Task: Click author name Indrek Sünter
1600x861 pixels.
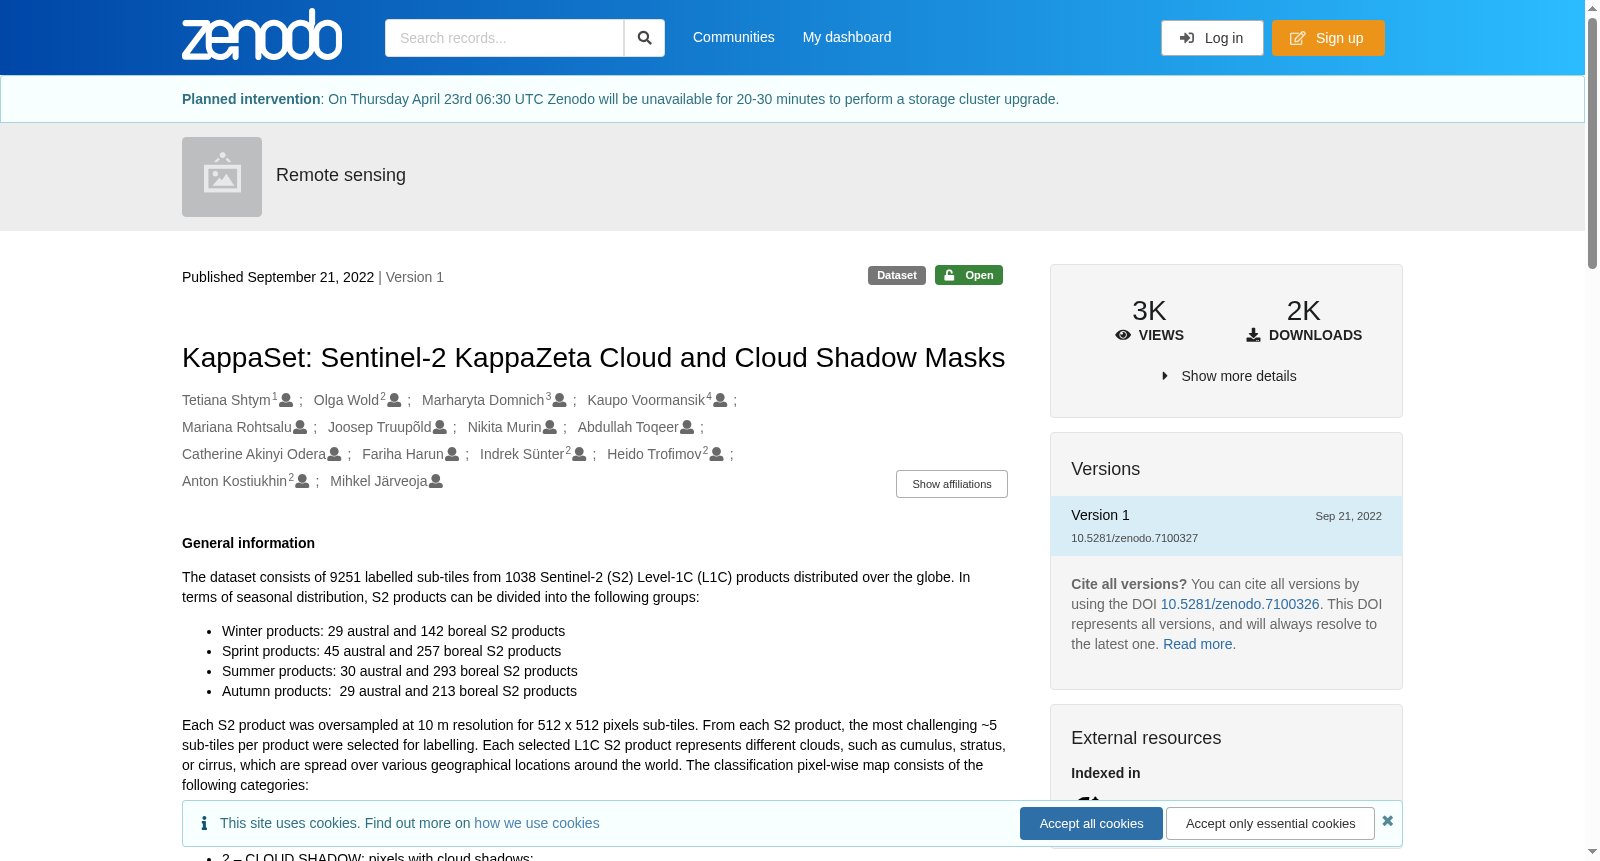Action: (522, 454)
